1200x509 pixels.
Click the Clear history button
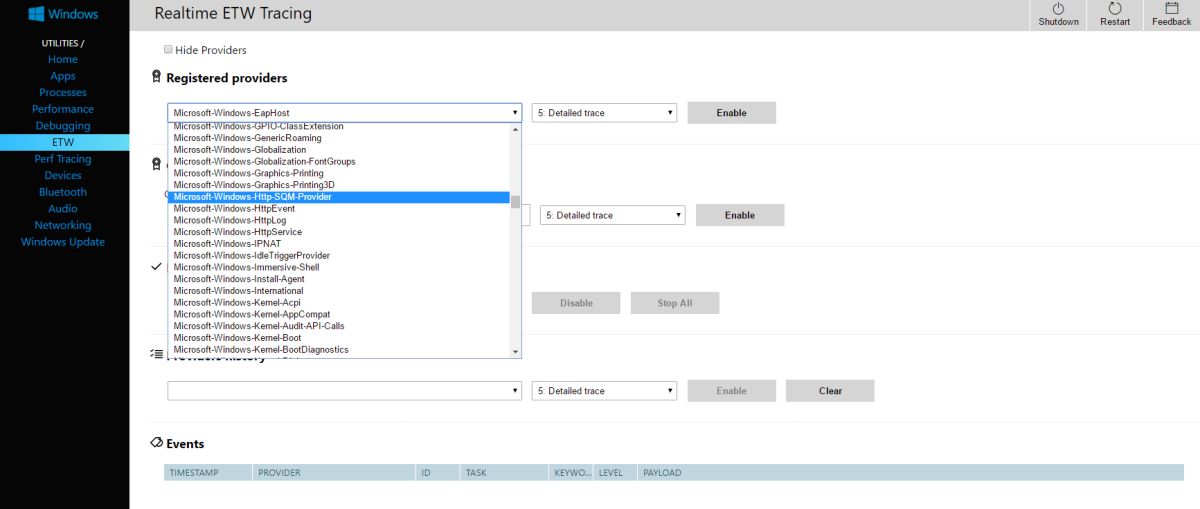[x=831, y=391]
